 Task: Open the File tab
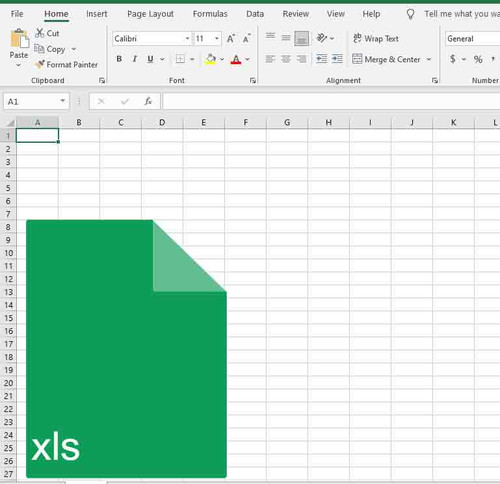(17, 14)
